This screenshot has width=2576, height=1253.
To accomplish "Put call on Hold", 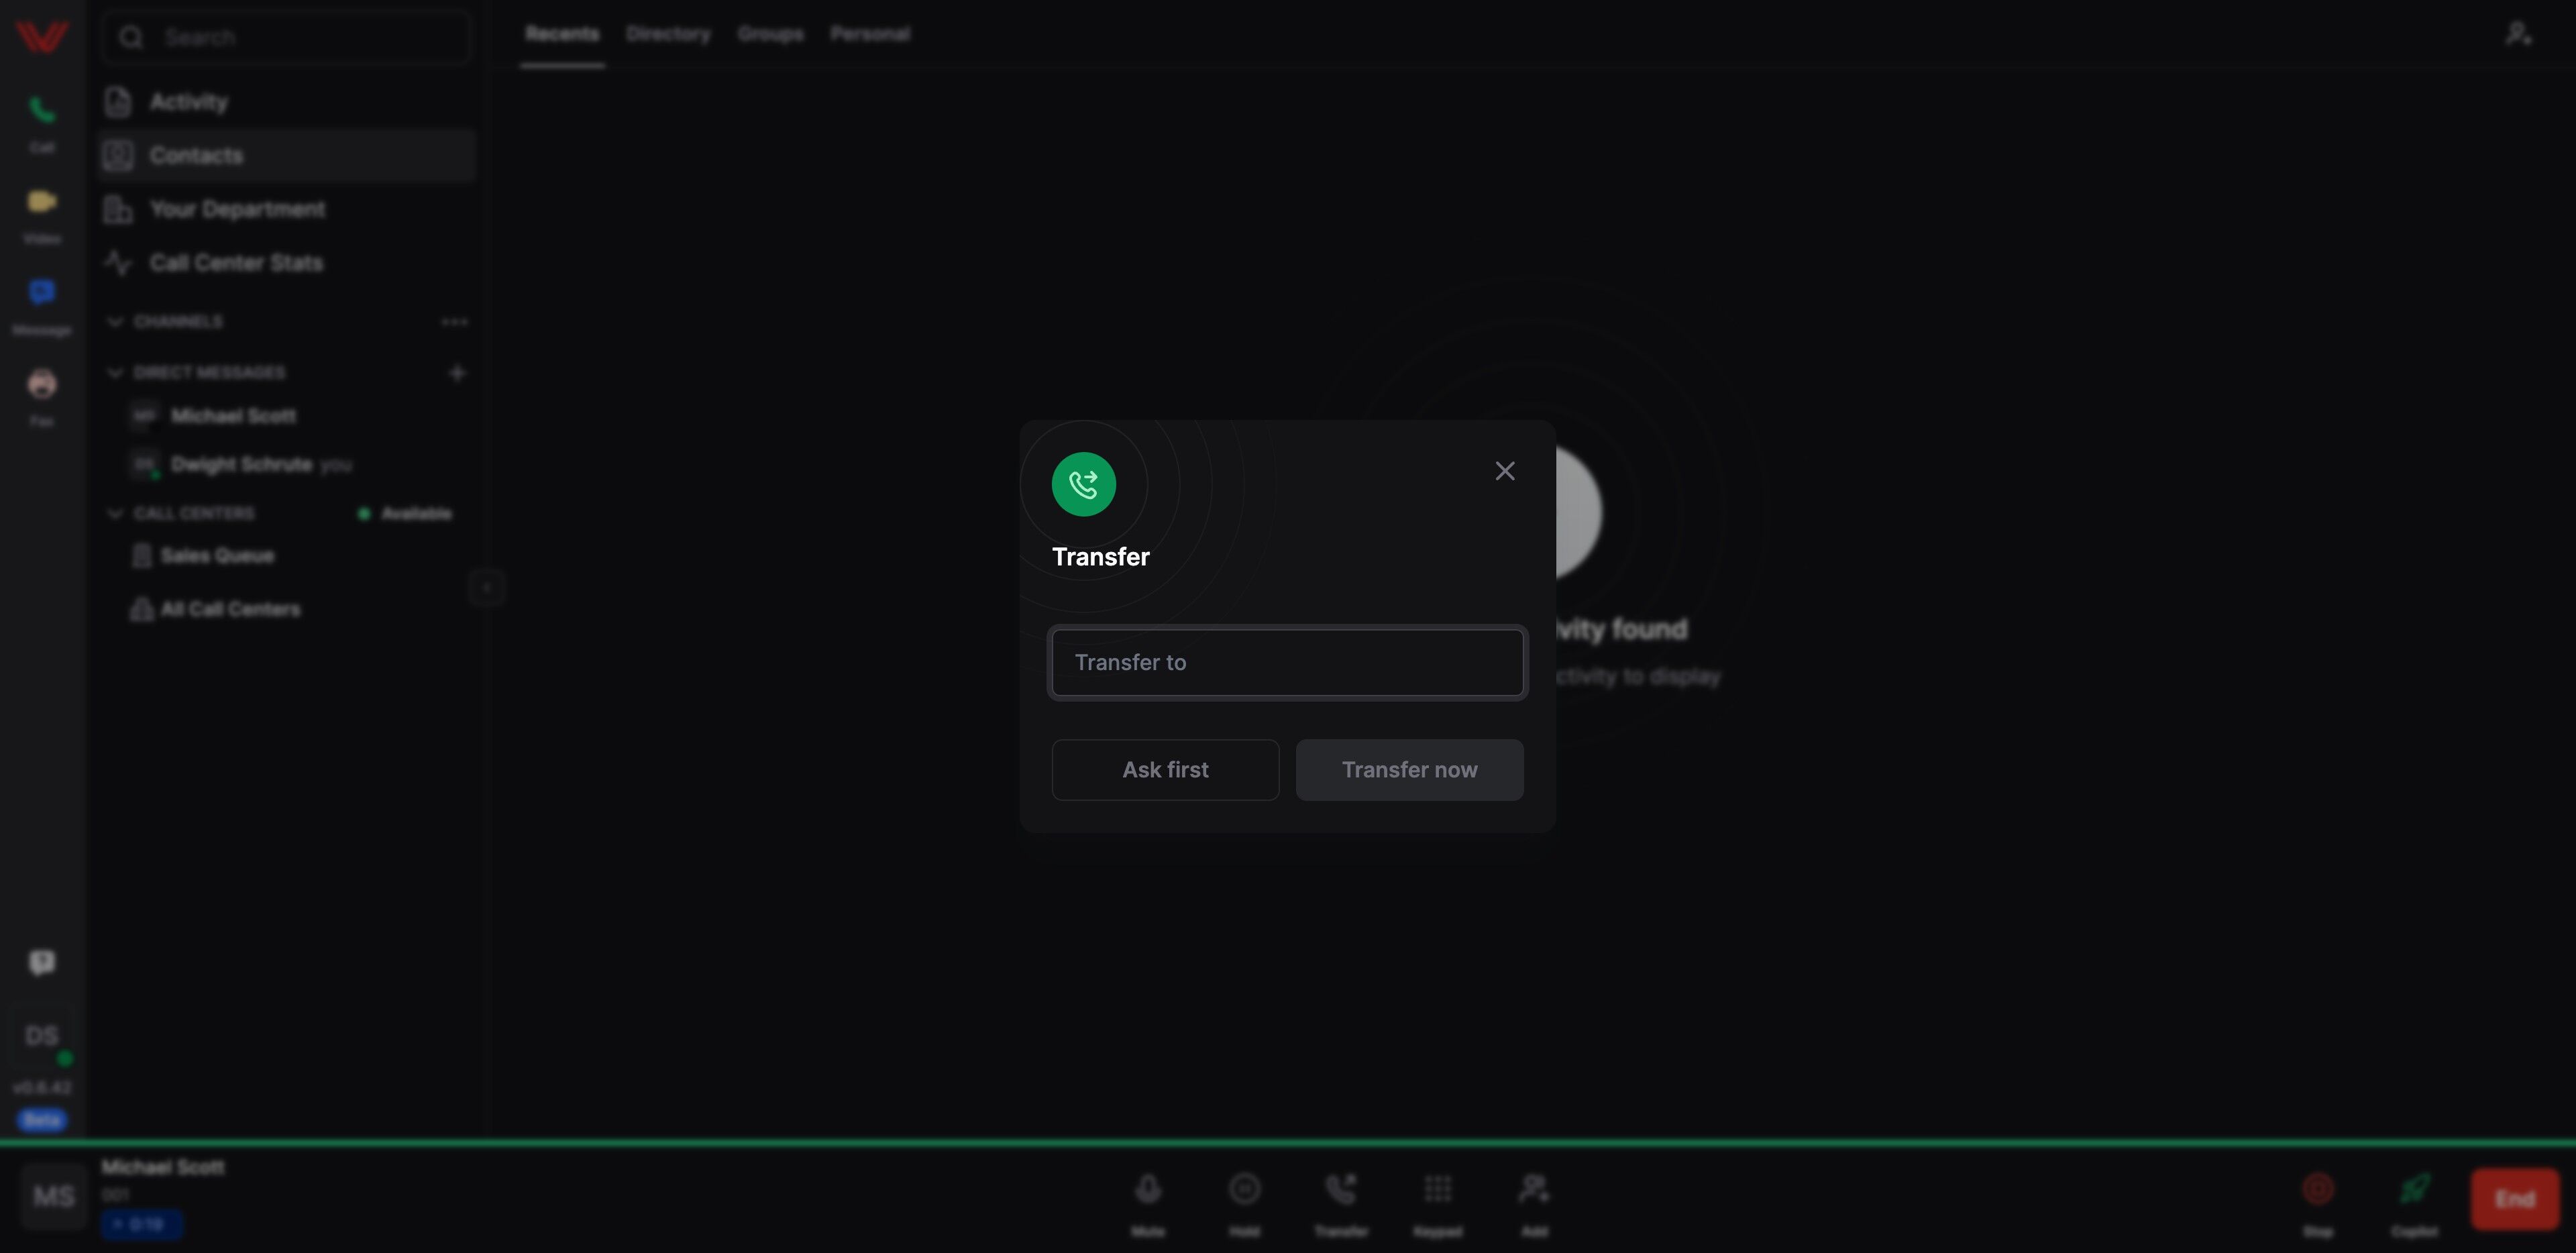I will pyautogui.click(x=1244, y=1189).
